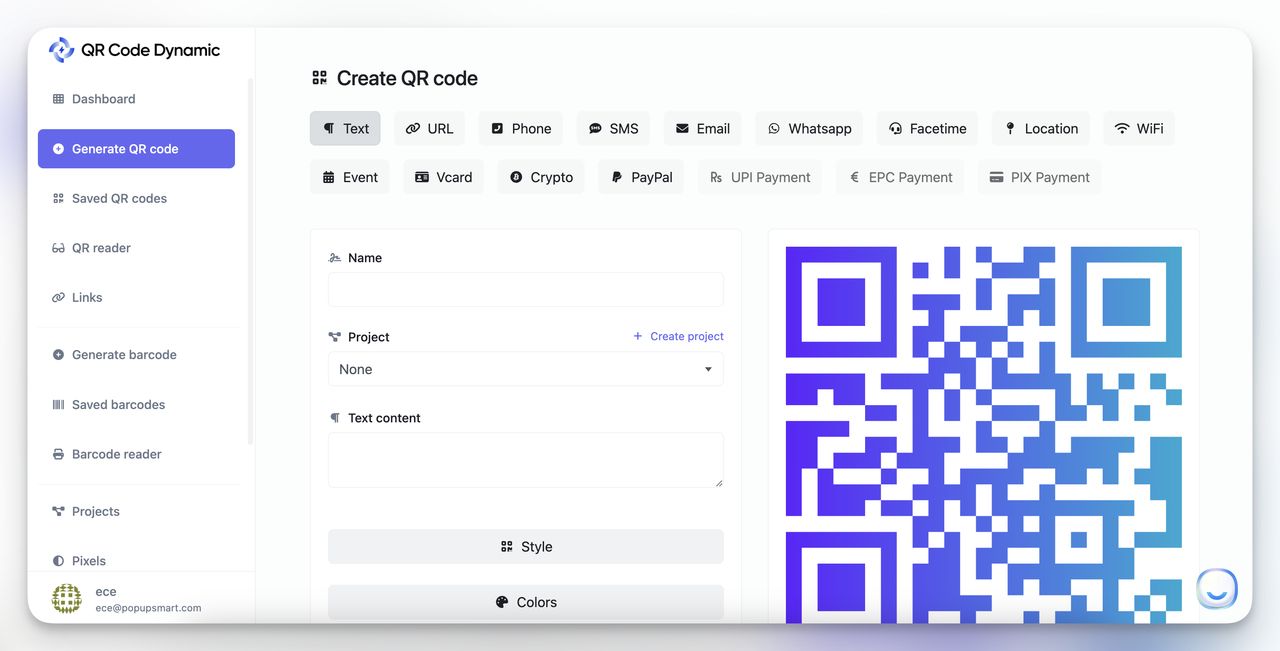Open the Pixels section
Image resolution: width=1280 pixels, height=651 pixels.
pyautogui.click(x=88, y=560)
